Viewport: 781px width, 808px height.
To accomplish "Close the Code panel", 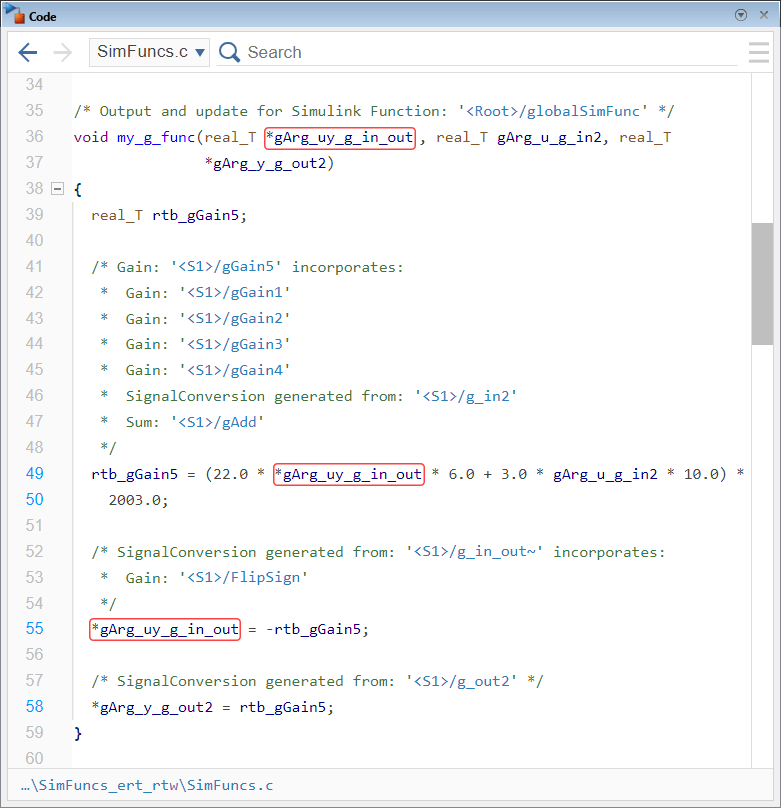I will [x=764, y=15].
